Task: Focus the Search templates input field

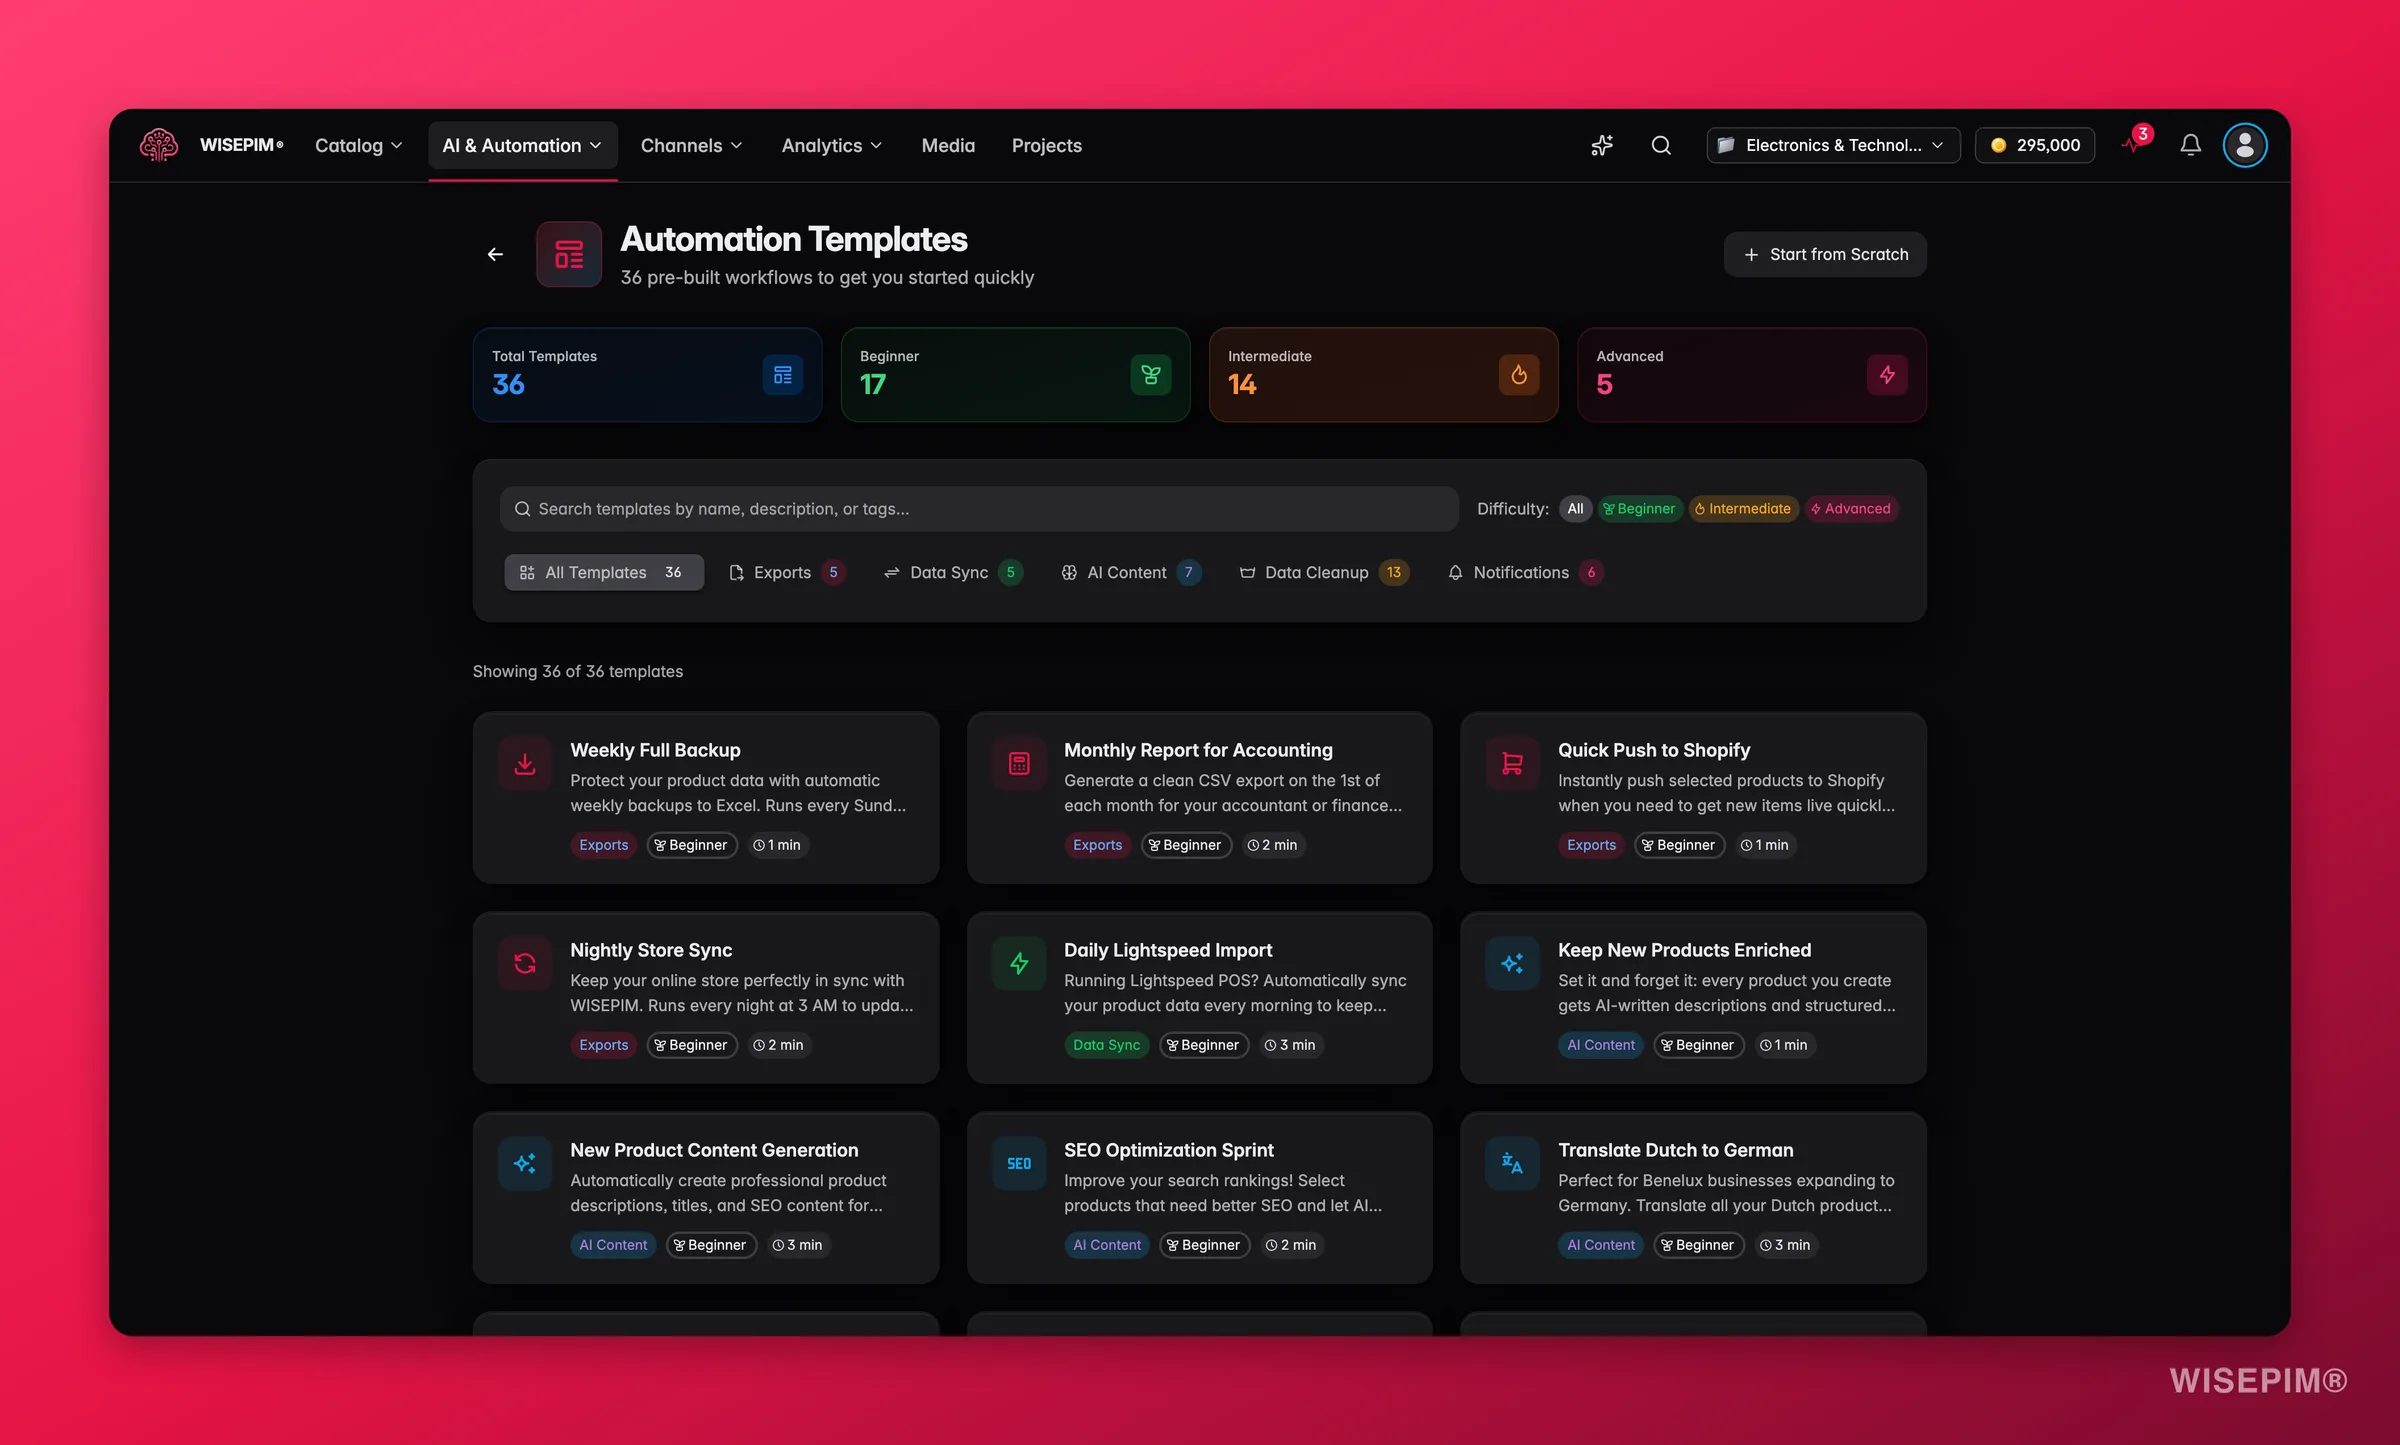Action: (980, 509)
